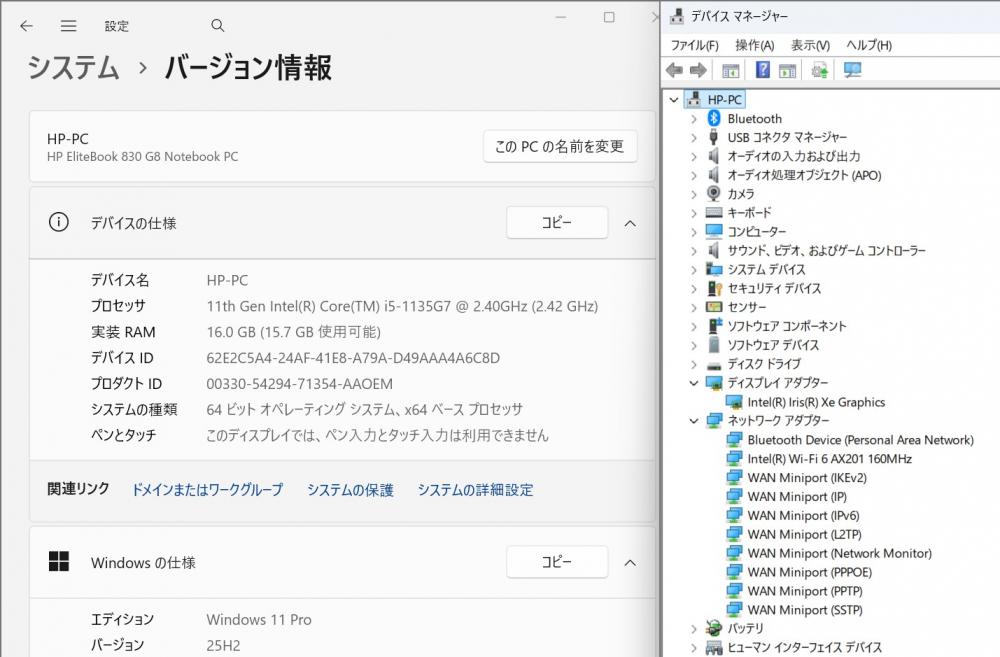Expand the Bluetooth device category
This screenshot has height=657, width=1000.
pyautogui.click(x=694, y=119)
